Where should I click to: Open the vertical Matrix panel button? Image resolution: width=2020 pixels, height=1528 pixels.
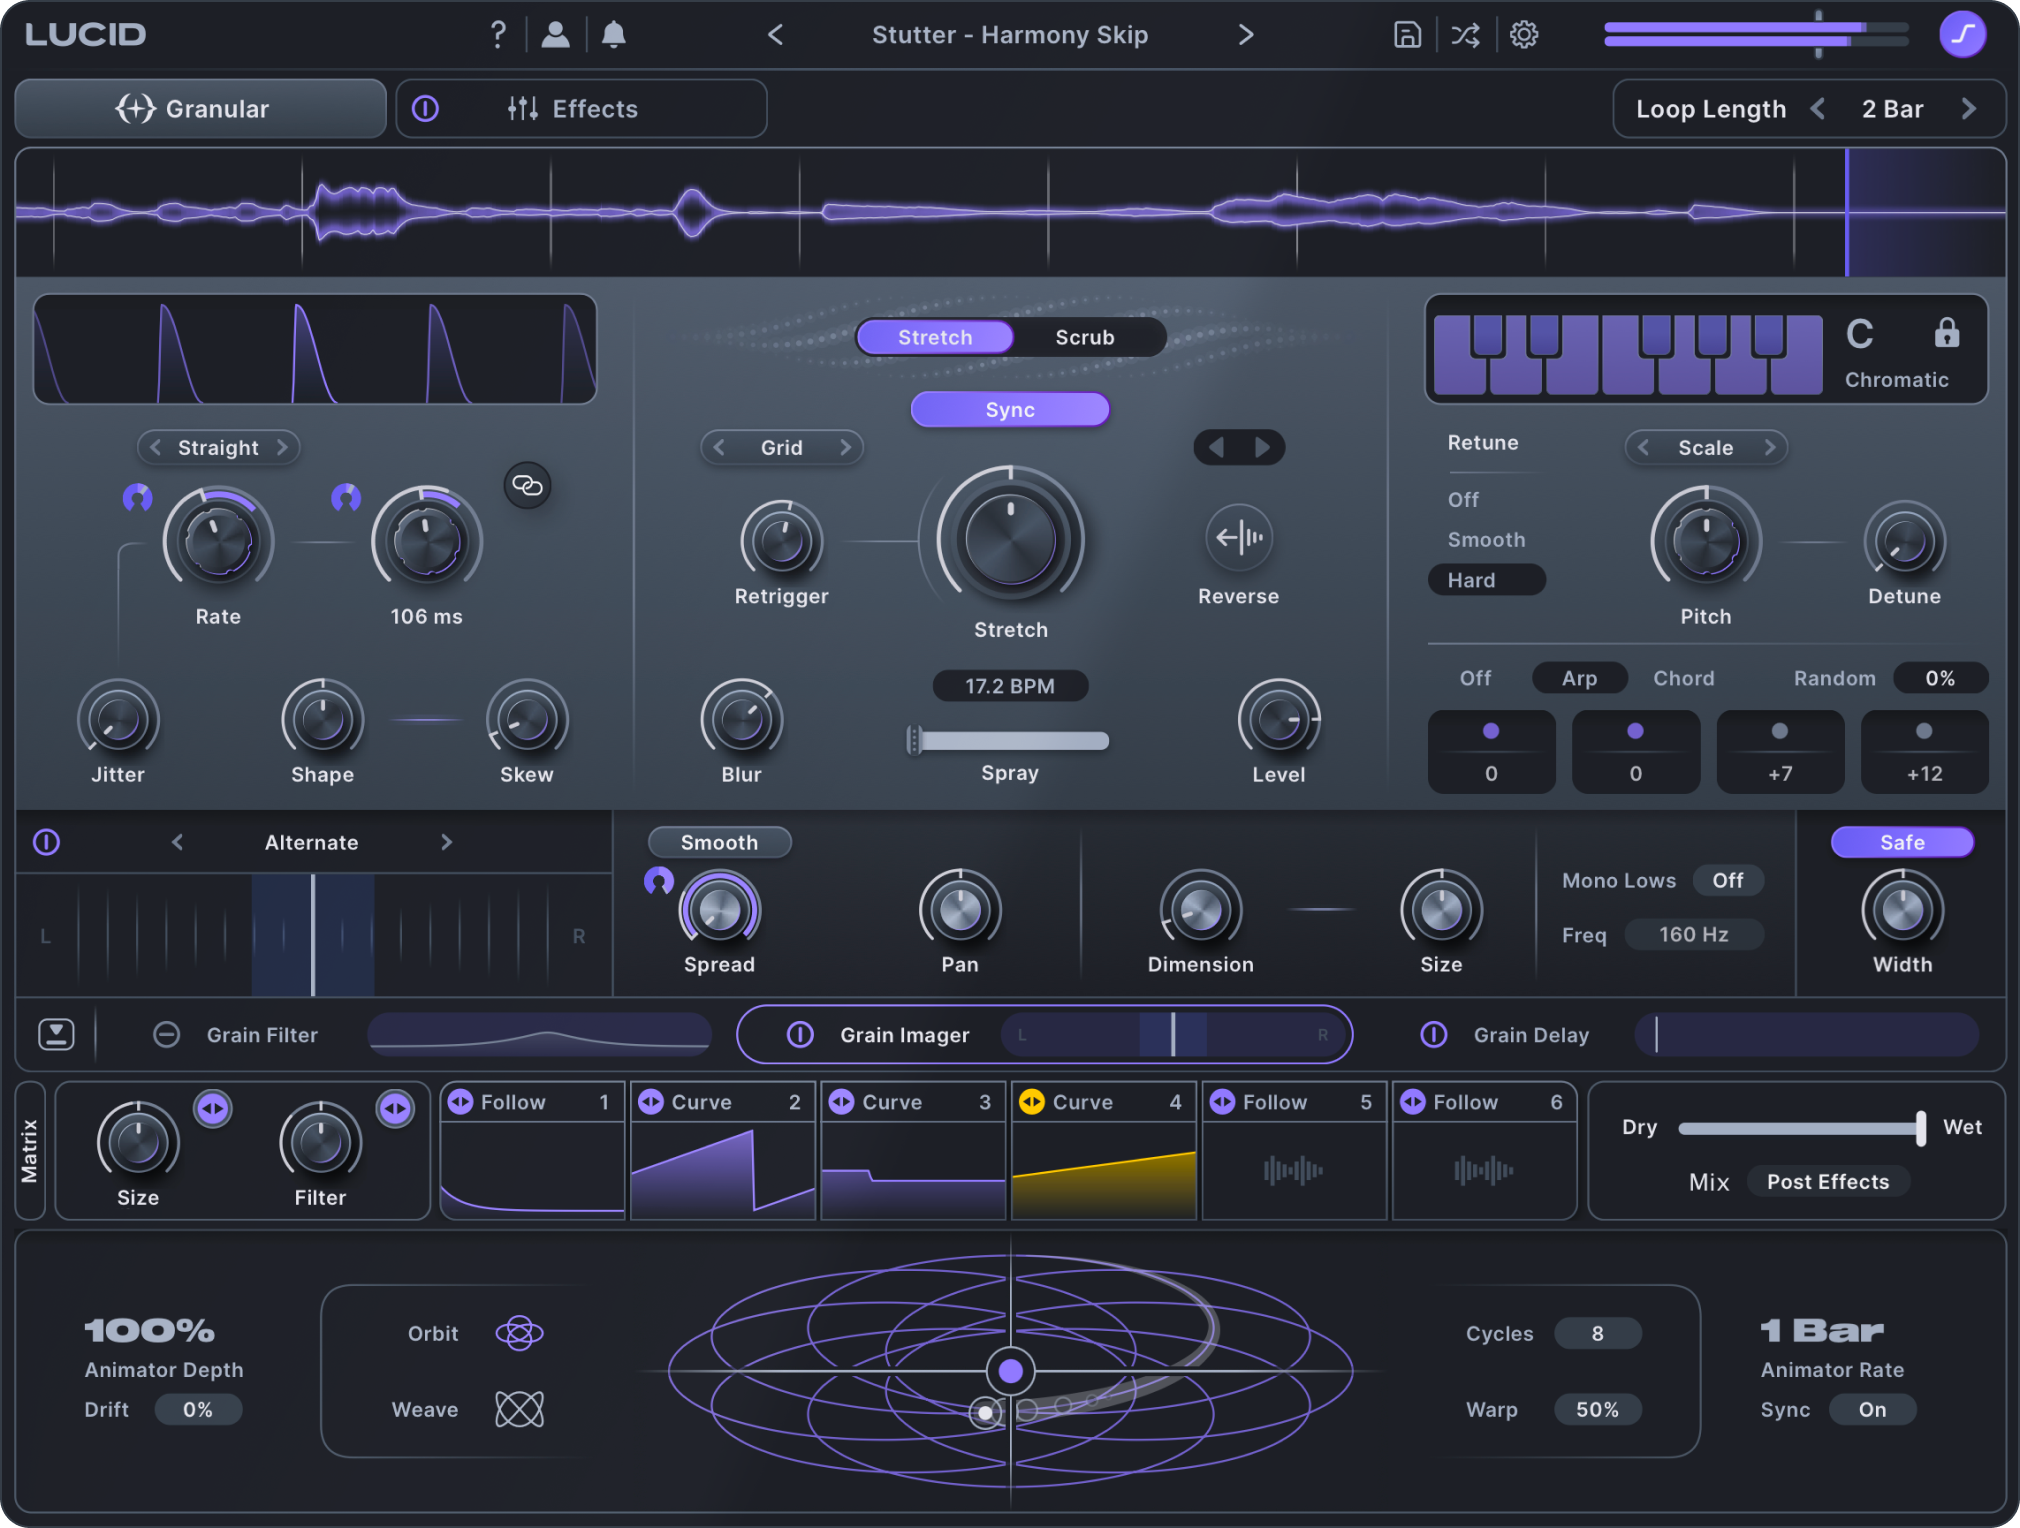tap(30, 1150)
